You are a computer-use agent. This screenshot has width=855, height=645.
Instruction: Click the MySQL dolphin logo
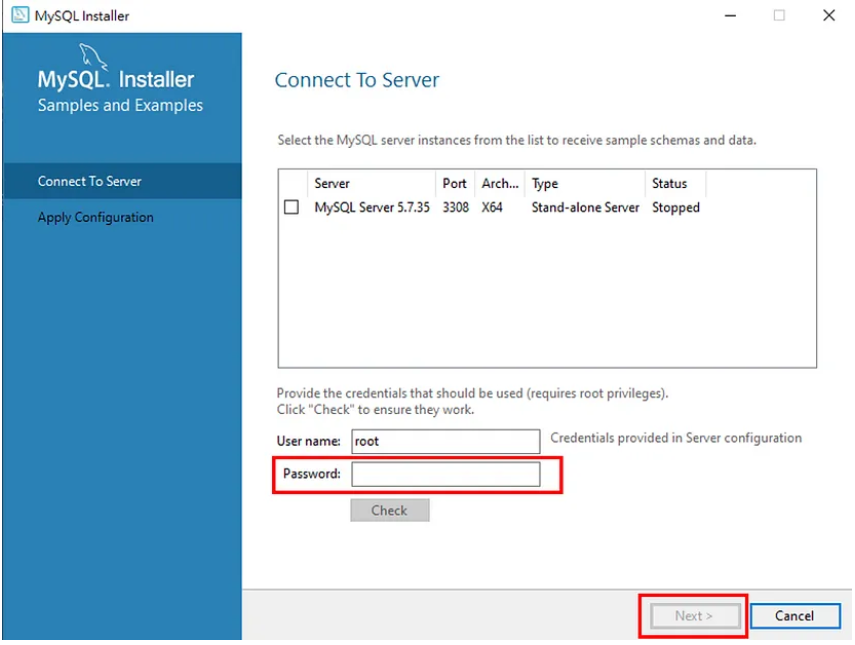93,57
